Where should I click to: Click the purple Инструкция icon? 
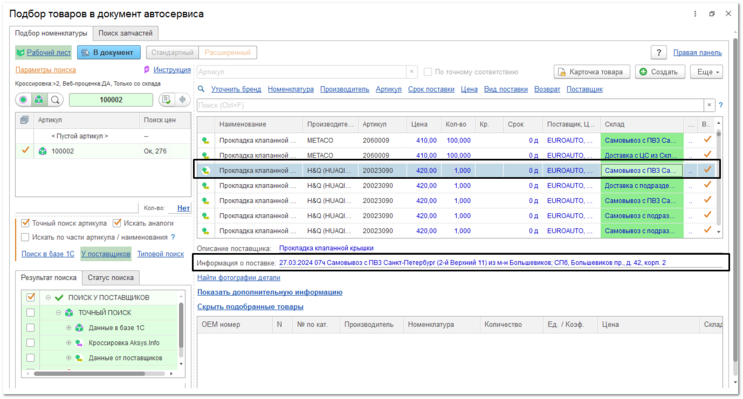point(146,70)
